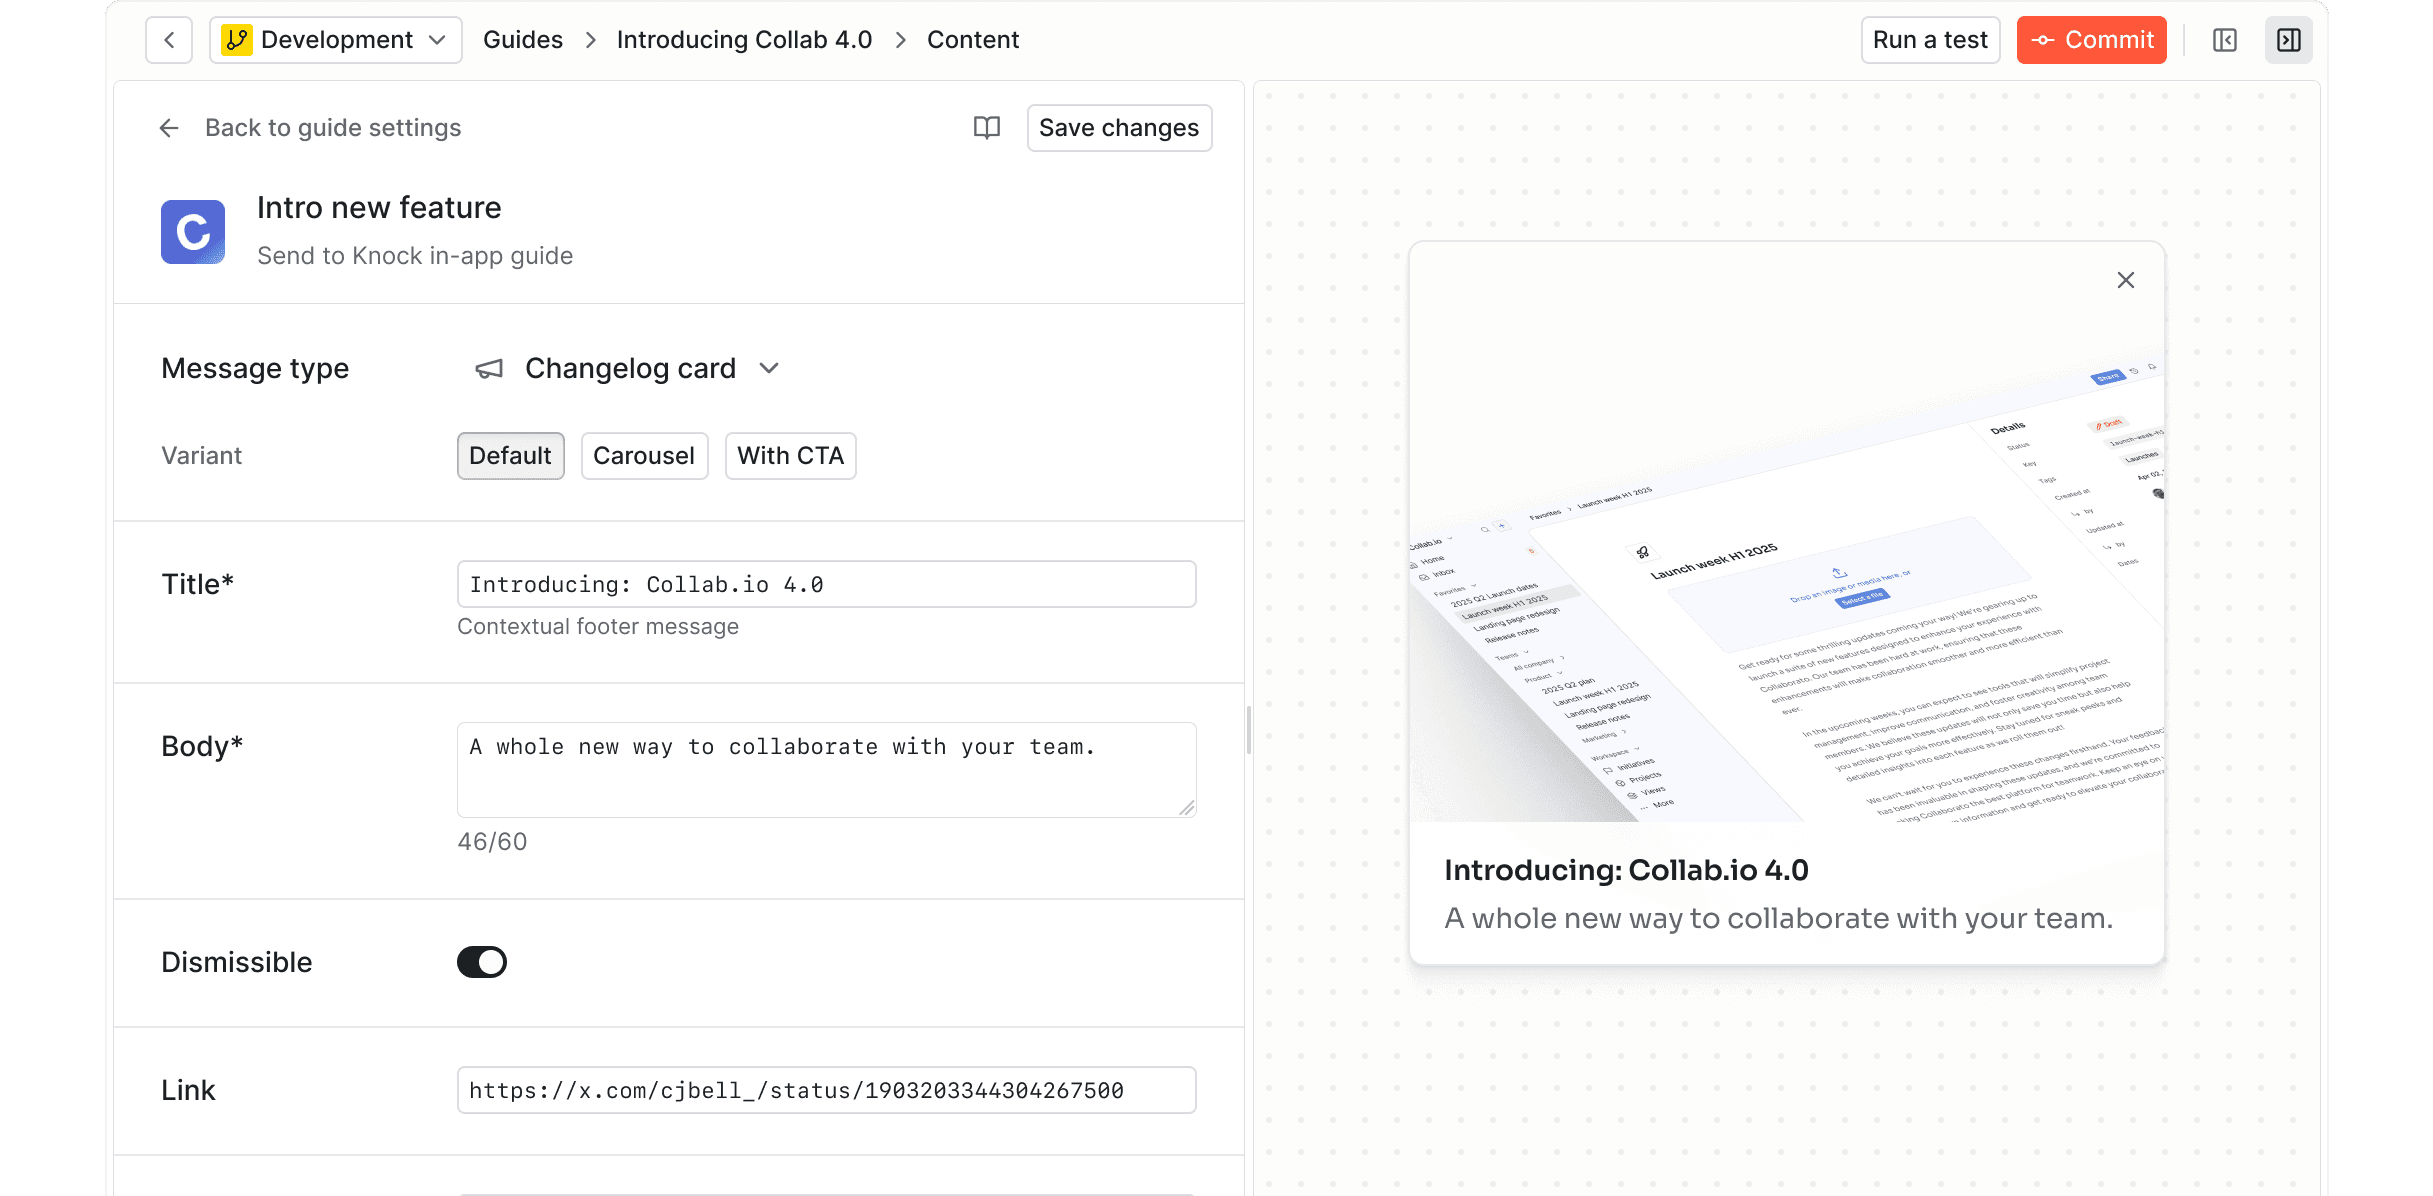The image size is (2433, 1196).
Task: Click the panel splitter handle
Action: coord(1249,730)
